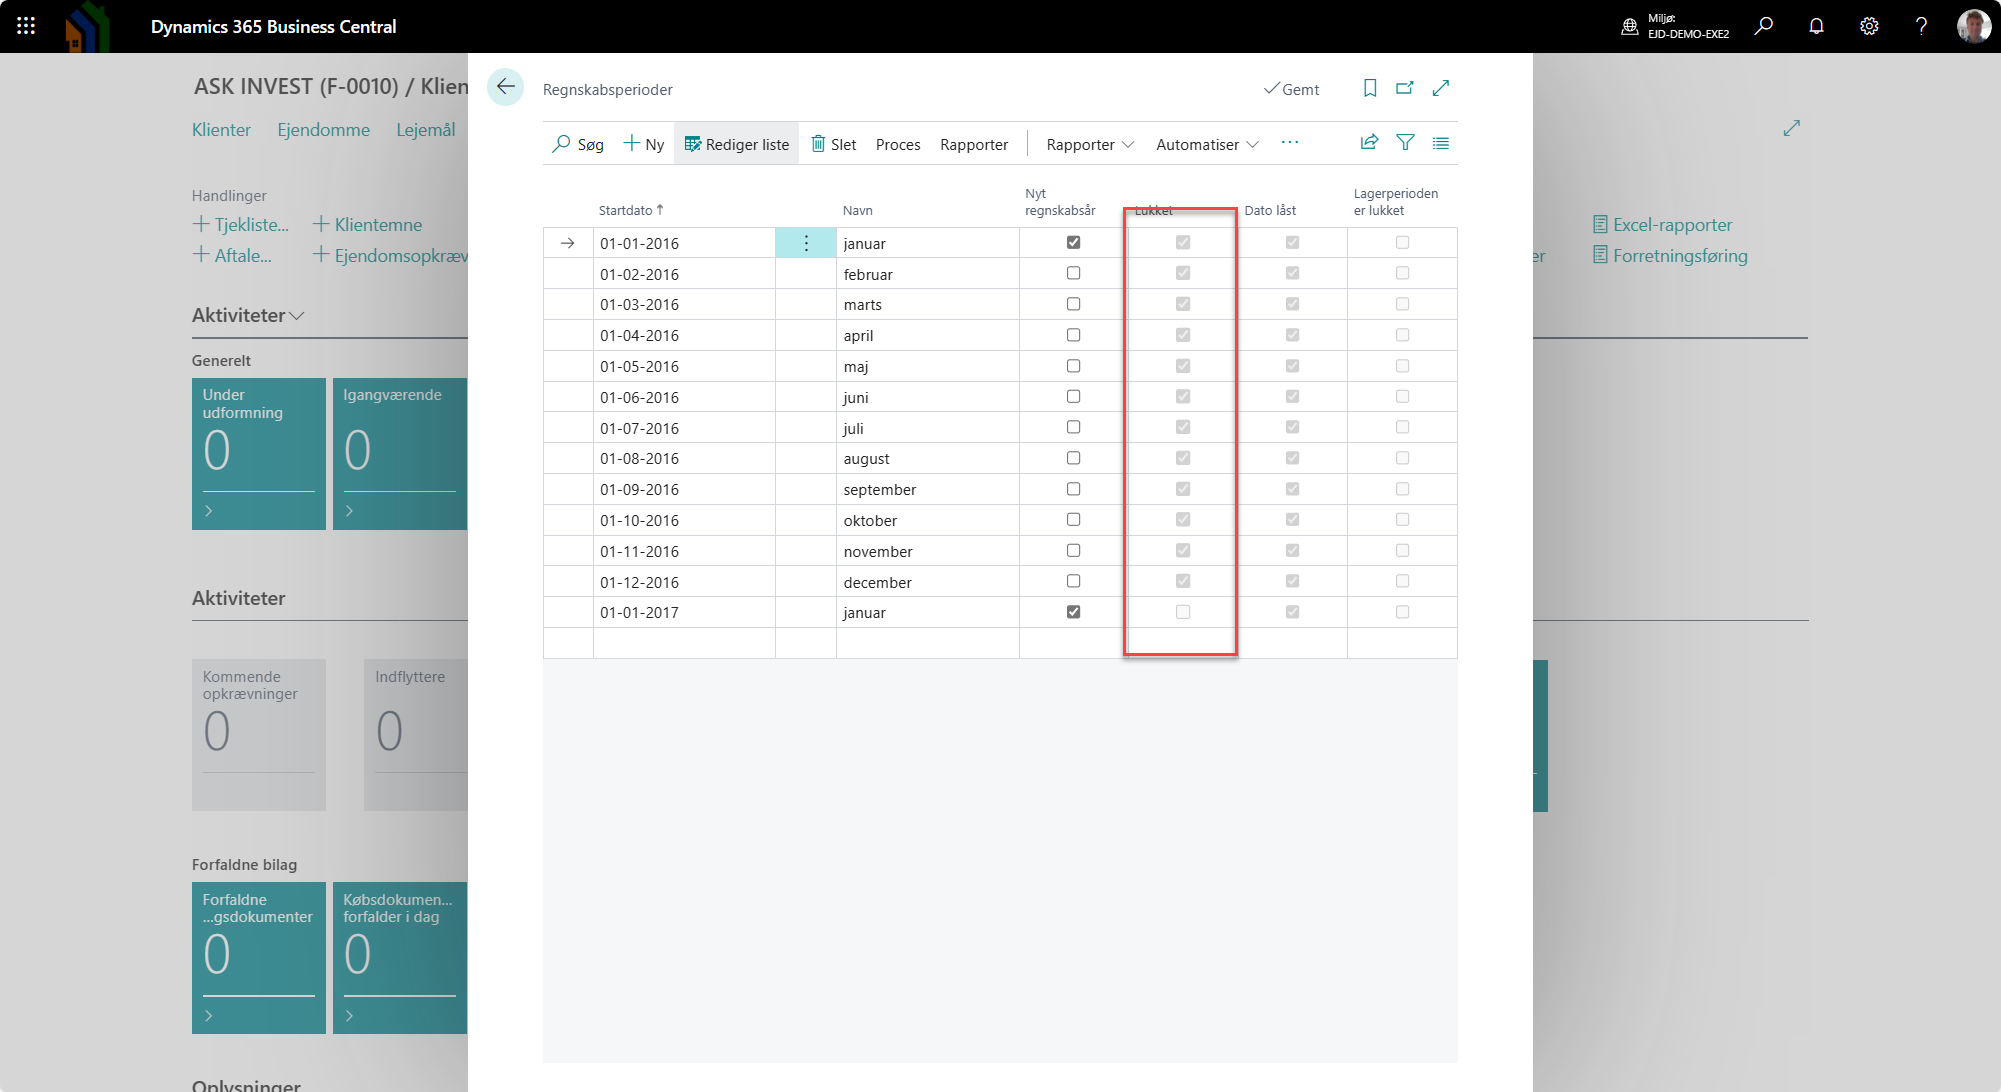Toggle Nyt regnskabsår for marts
This screenshot has height=1092, width=2001.
click(1073, 304)
